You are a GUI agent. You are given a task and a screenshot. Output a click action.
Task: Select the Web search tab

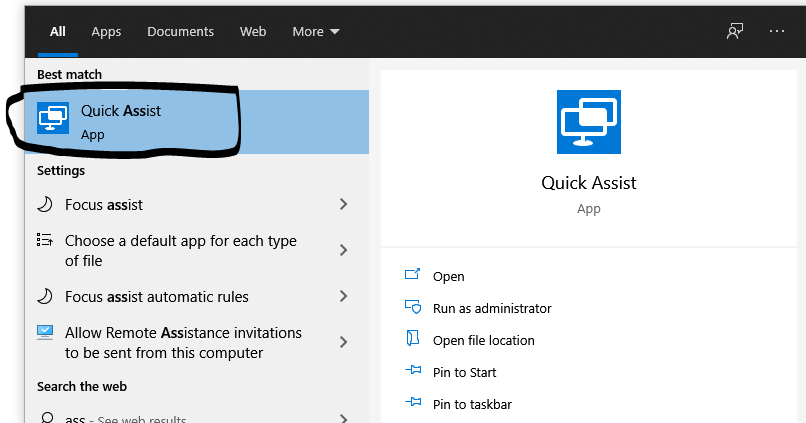point(253,32)
